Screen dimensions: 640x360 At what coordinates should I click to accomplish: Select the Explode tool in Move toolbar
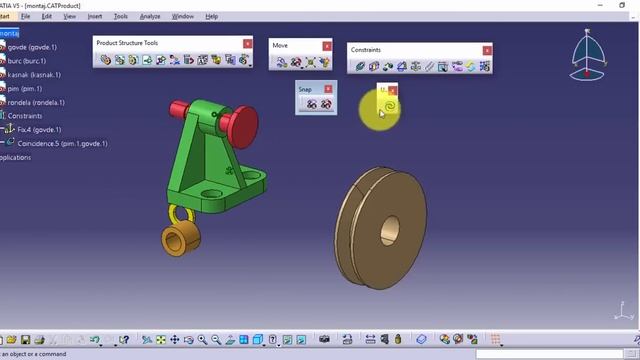point(310,62)
